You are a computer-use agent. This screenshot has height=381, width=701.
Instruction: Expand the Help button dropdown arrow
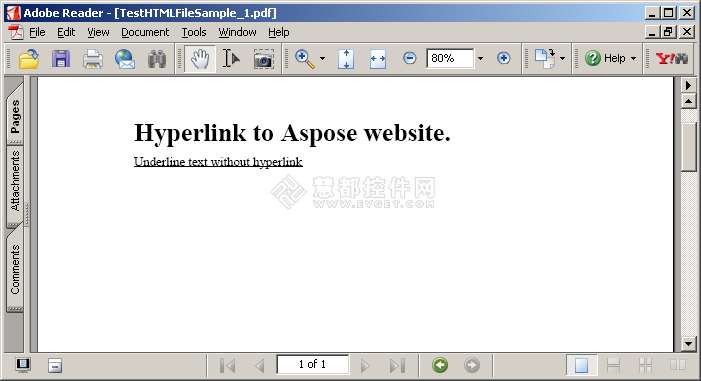(633, 59)
